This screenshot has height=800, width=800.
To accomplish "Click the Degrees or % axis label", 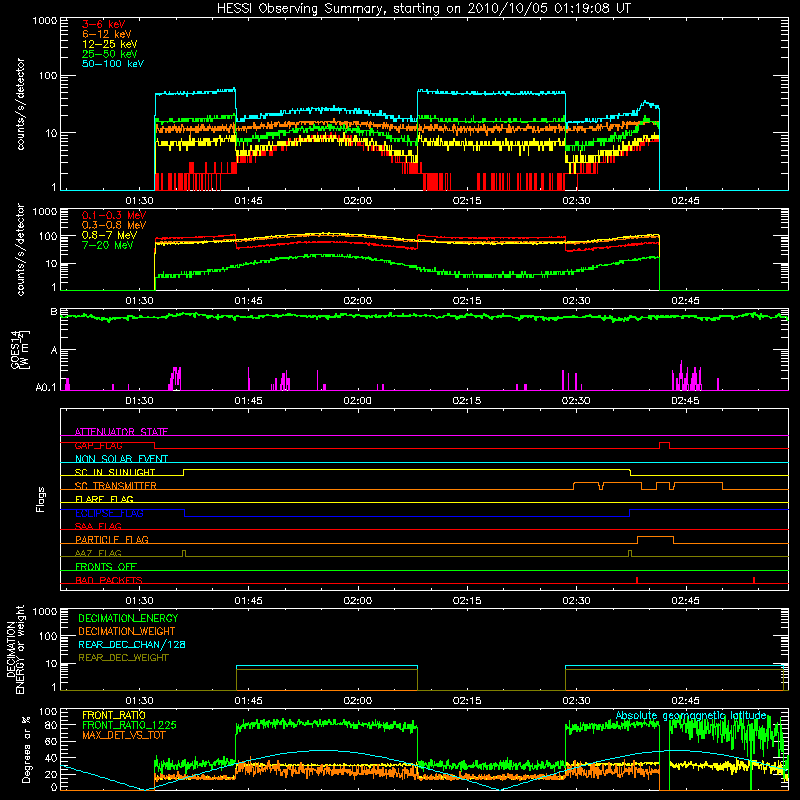I will (26, 751).
